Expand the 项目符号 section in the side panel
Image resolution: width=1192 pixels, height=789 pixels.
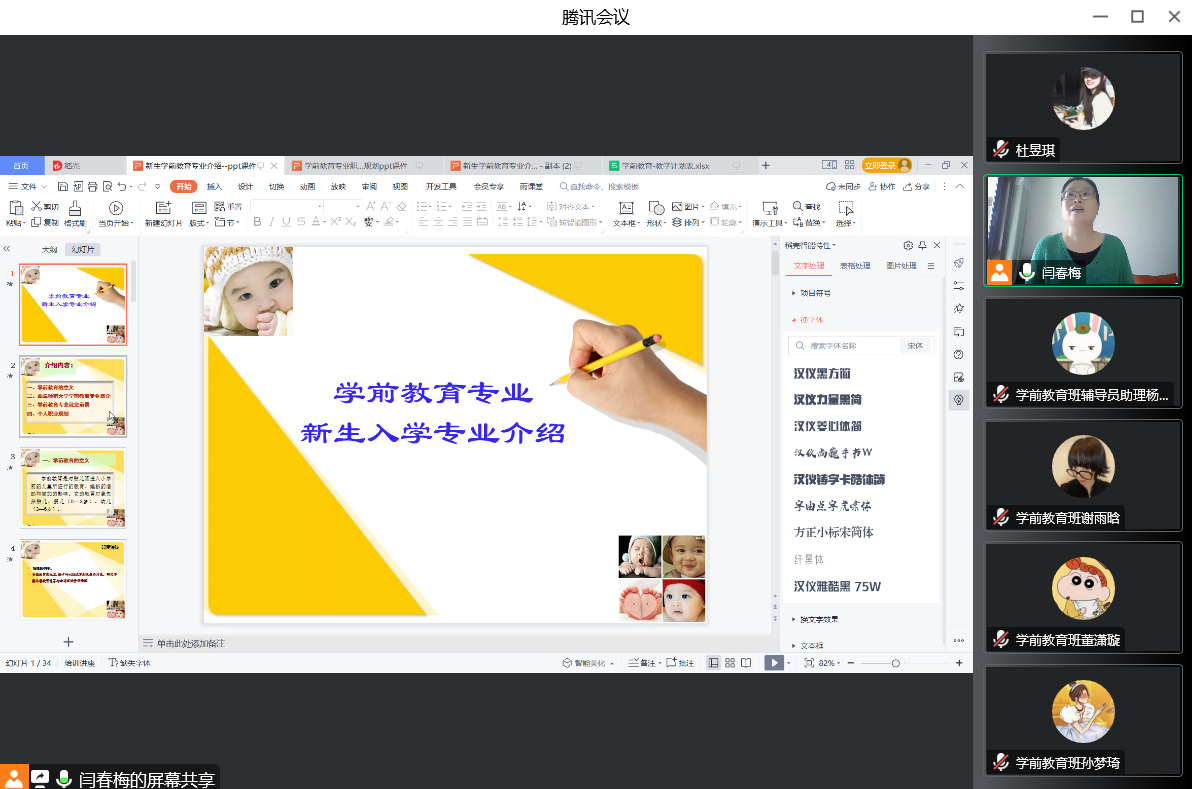point(812,293)
